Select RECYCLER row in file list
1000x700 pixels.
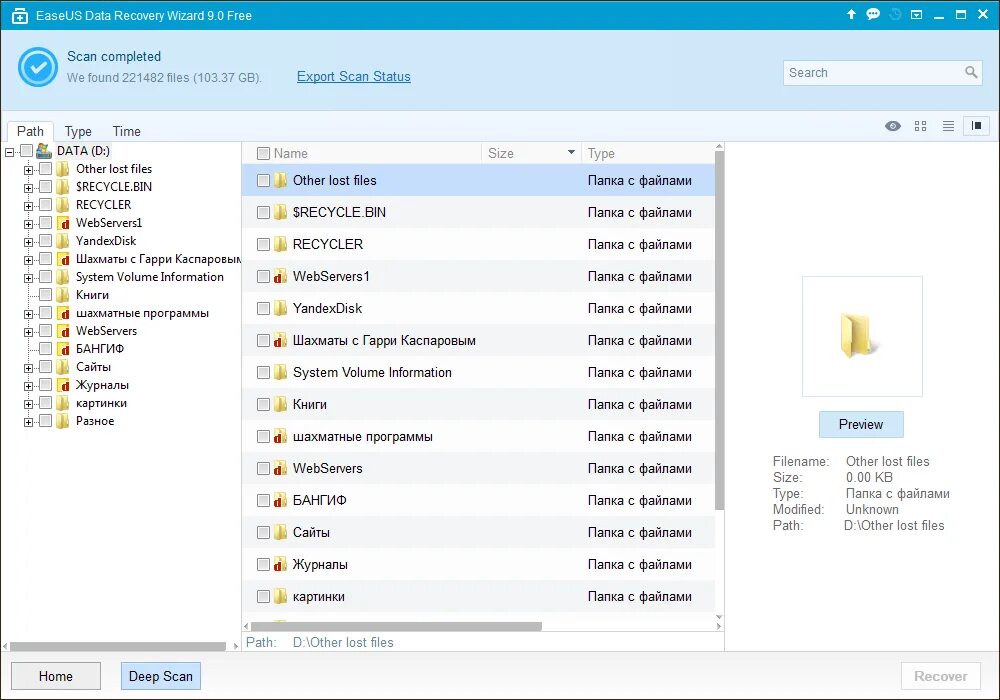(x=478, y=244)
